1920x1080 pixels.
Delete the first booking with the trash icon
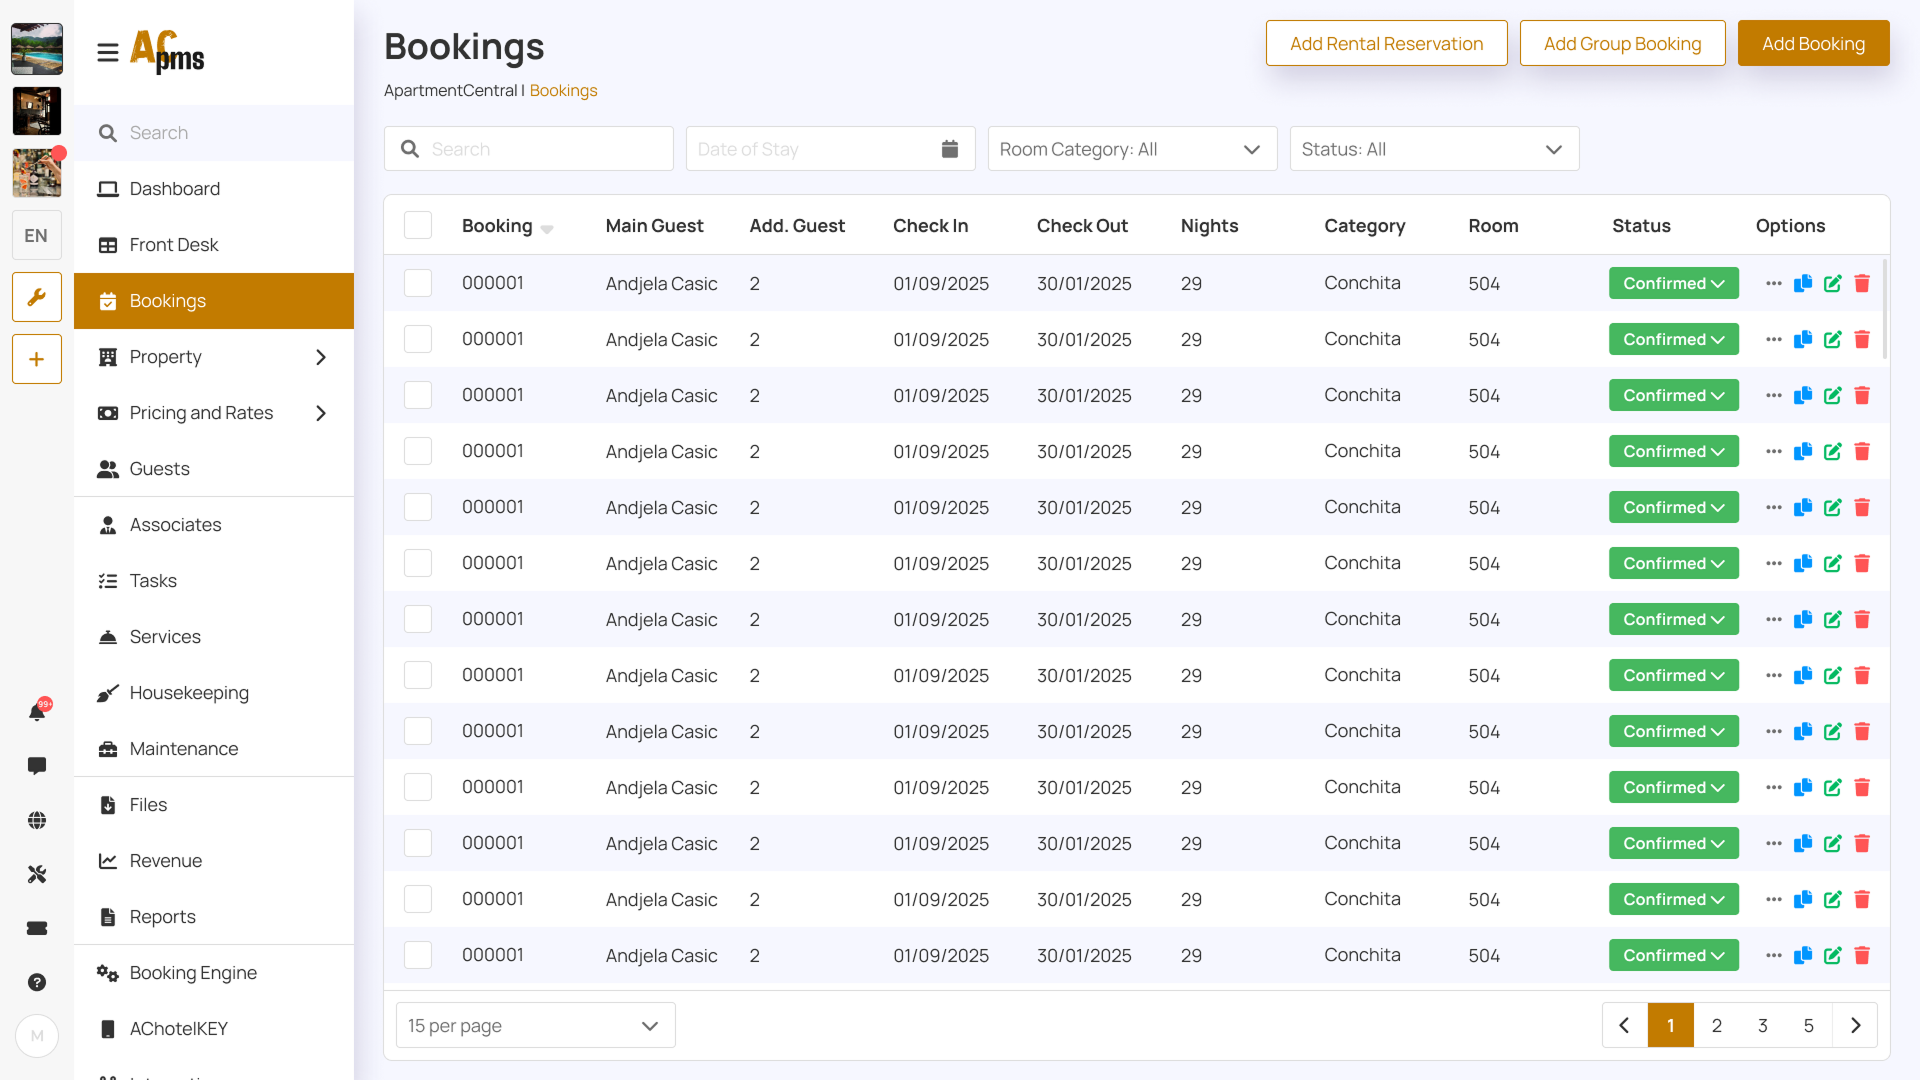[1862, 284]
